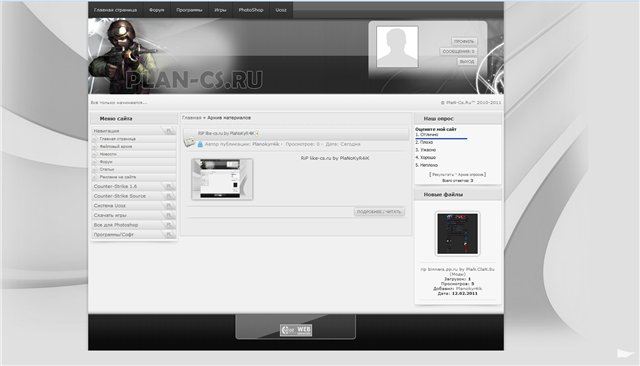Image resolution: width=640 pixels, height=366 pixels.
Task: Select poll answer 3. Ужасно
Action: pyautogui.click(x=426, y=150)
